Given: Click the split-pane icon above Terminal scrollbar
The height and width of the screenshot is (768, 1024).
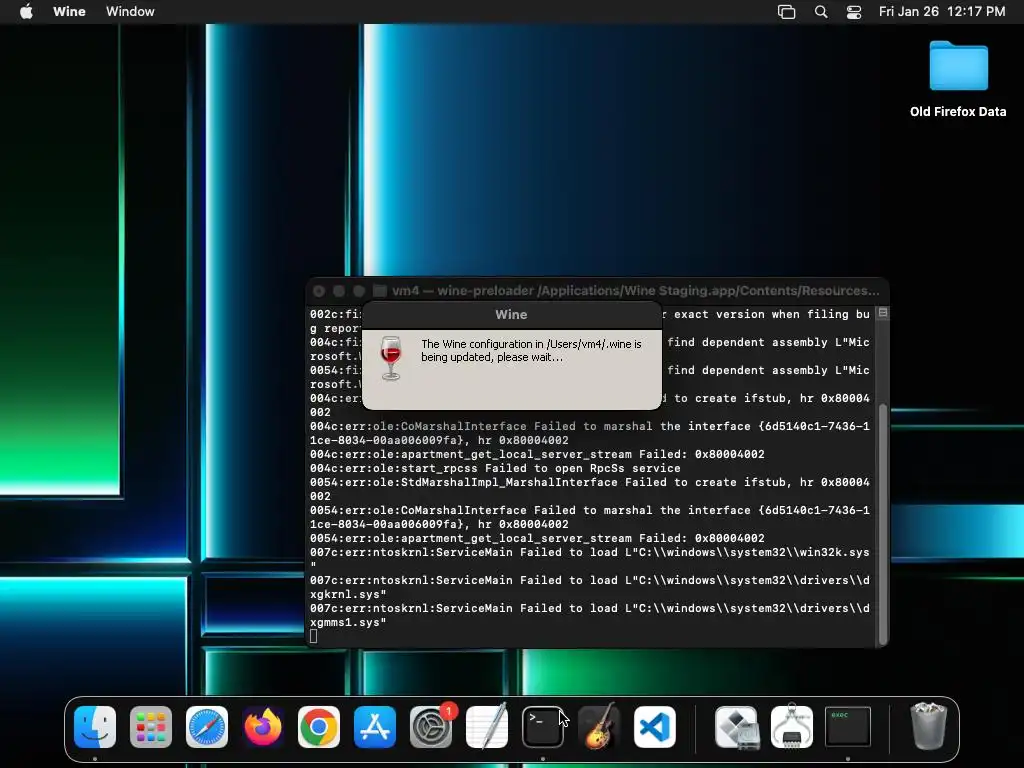Looking at the screenshot, I should (x=883, y=313).
